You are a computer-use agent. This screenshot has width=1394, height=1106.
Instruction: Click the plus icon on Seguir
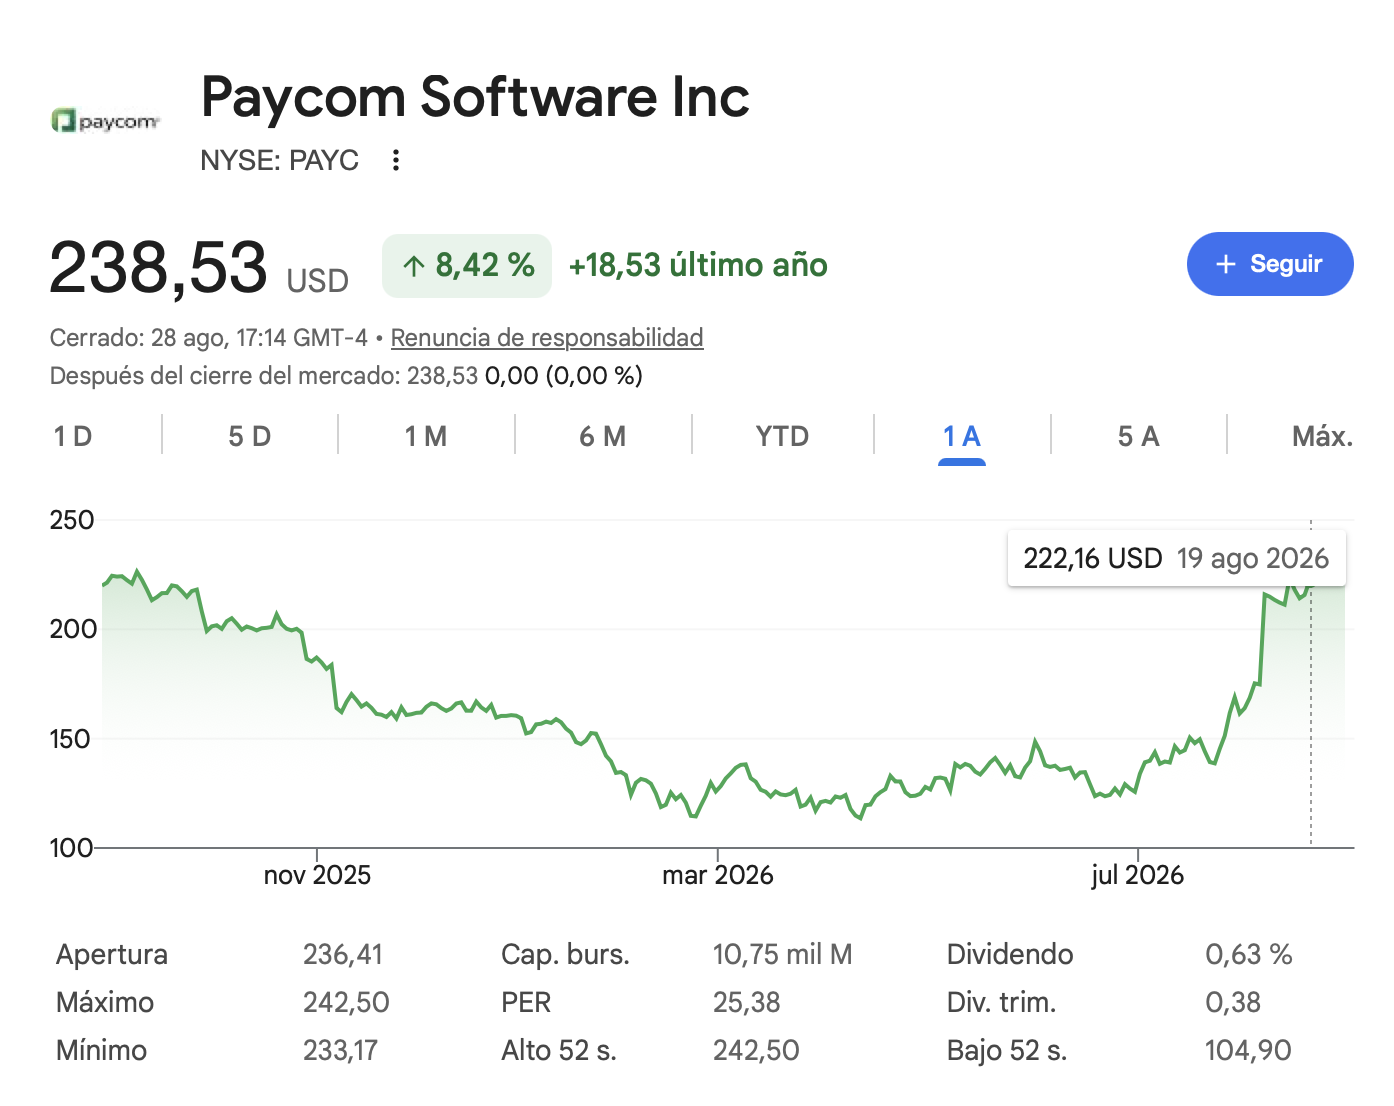(1226, 264)
